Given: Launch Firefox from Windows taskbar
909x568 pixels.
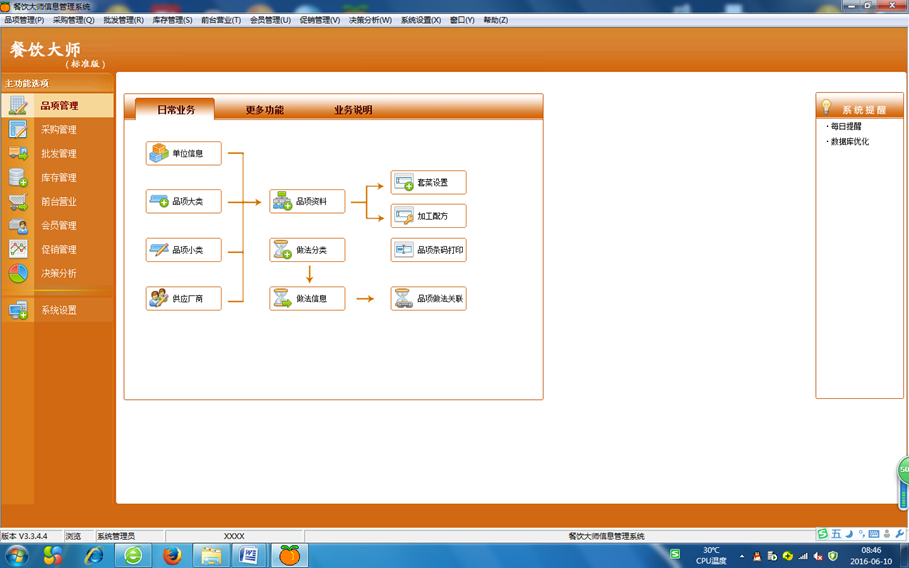Looking at the screenshot, I should pyautogui.click(x=172, y=555).
